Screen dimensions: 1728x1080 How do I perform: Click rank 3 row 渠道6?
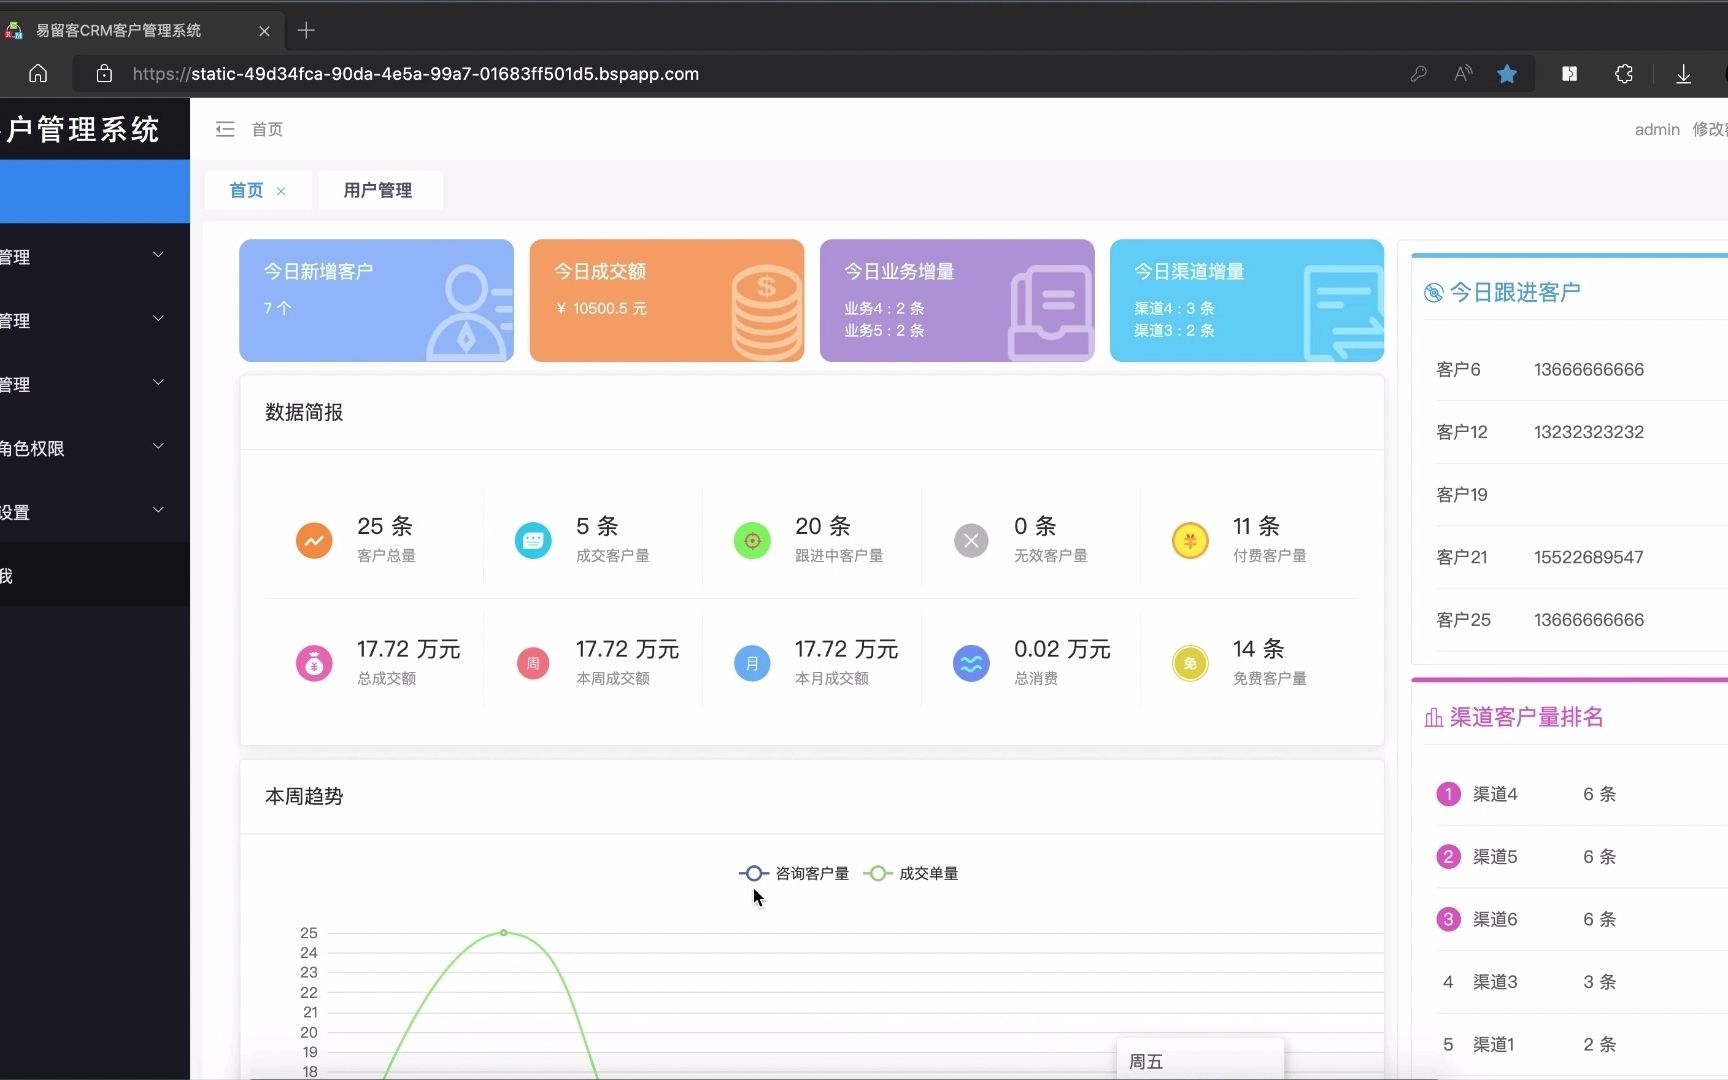(1580, 919)
